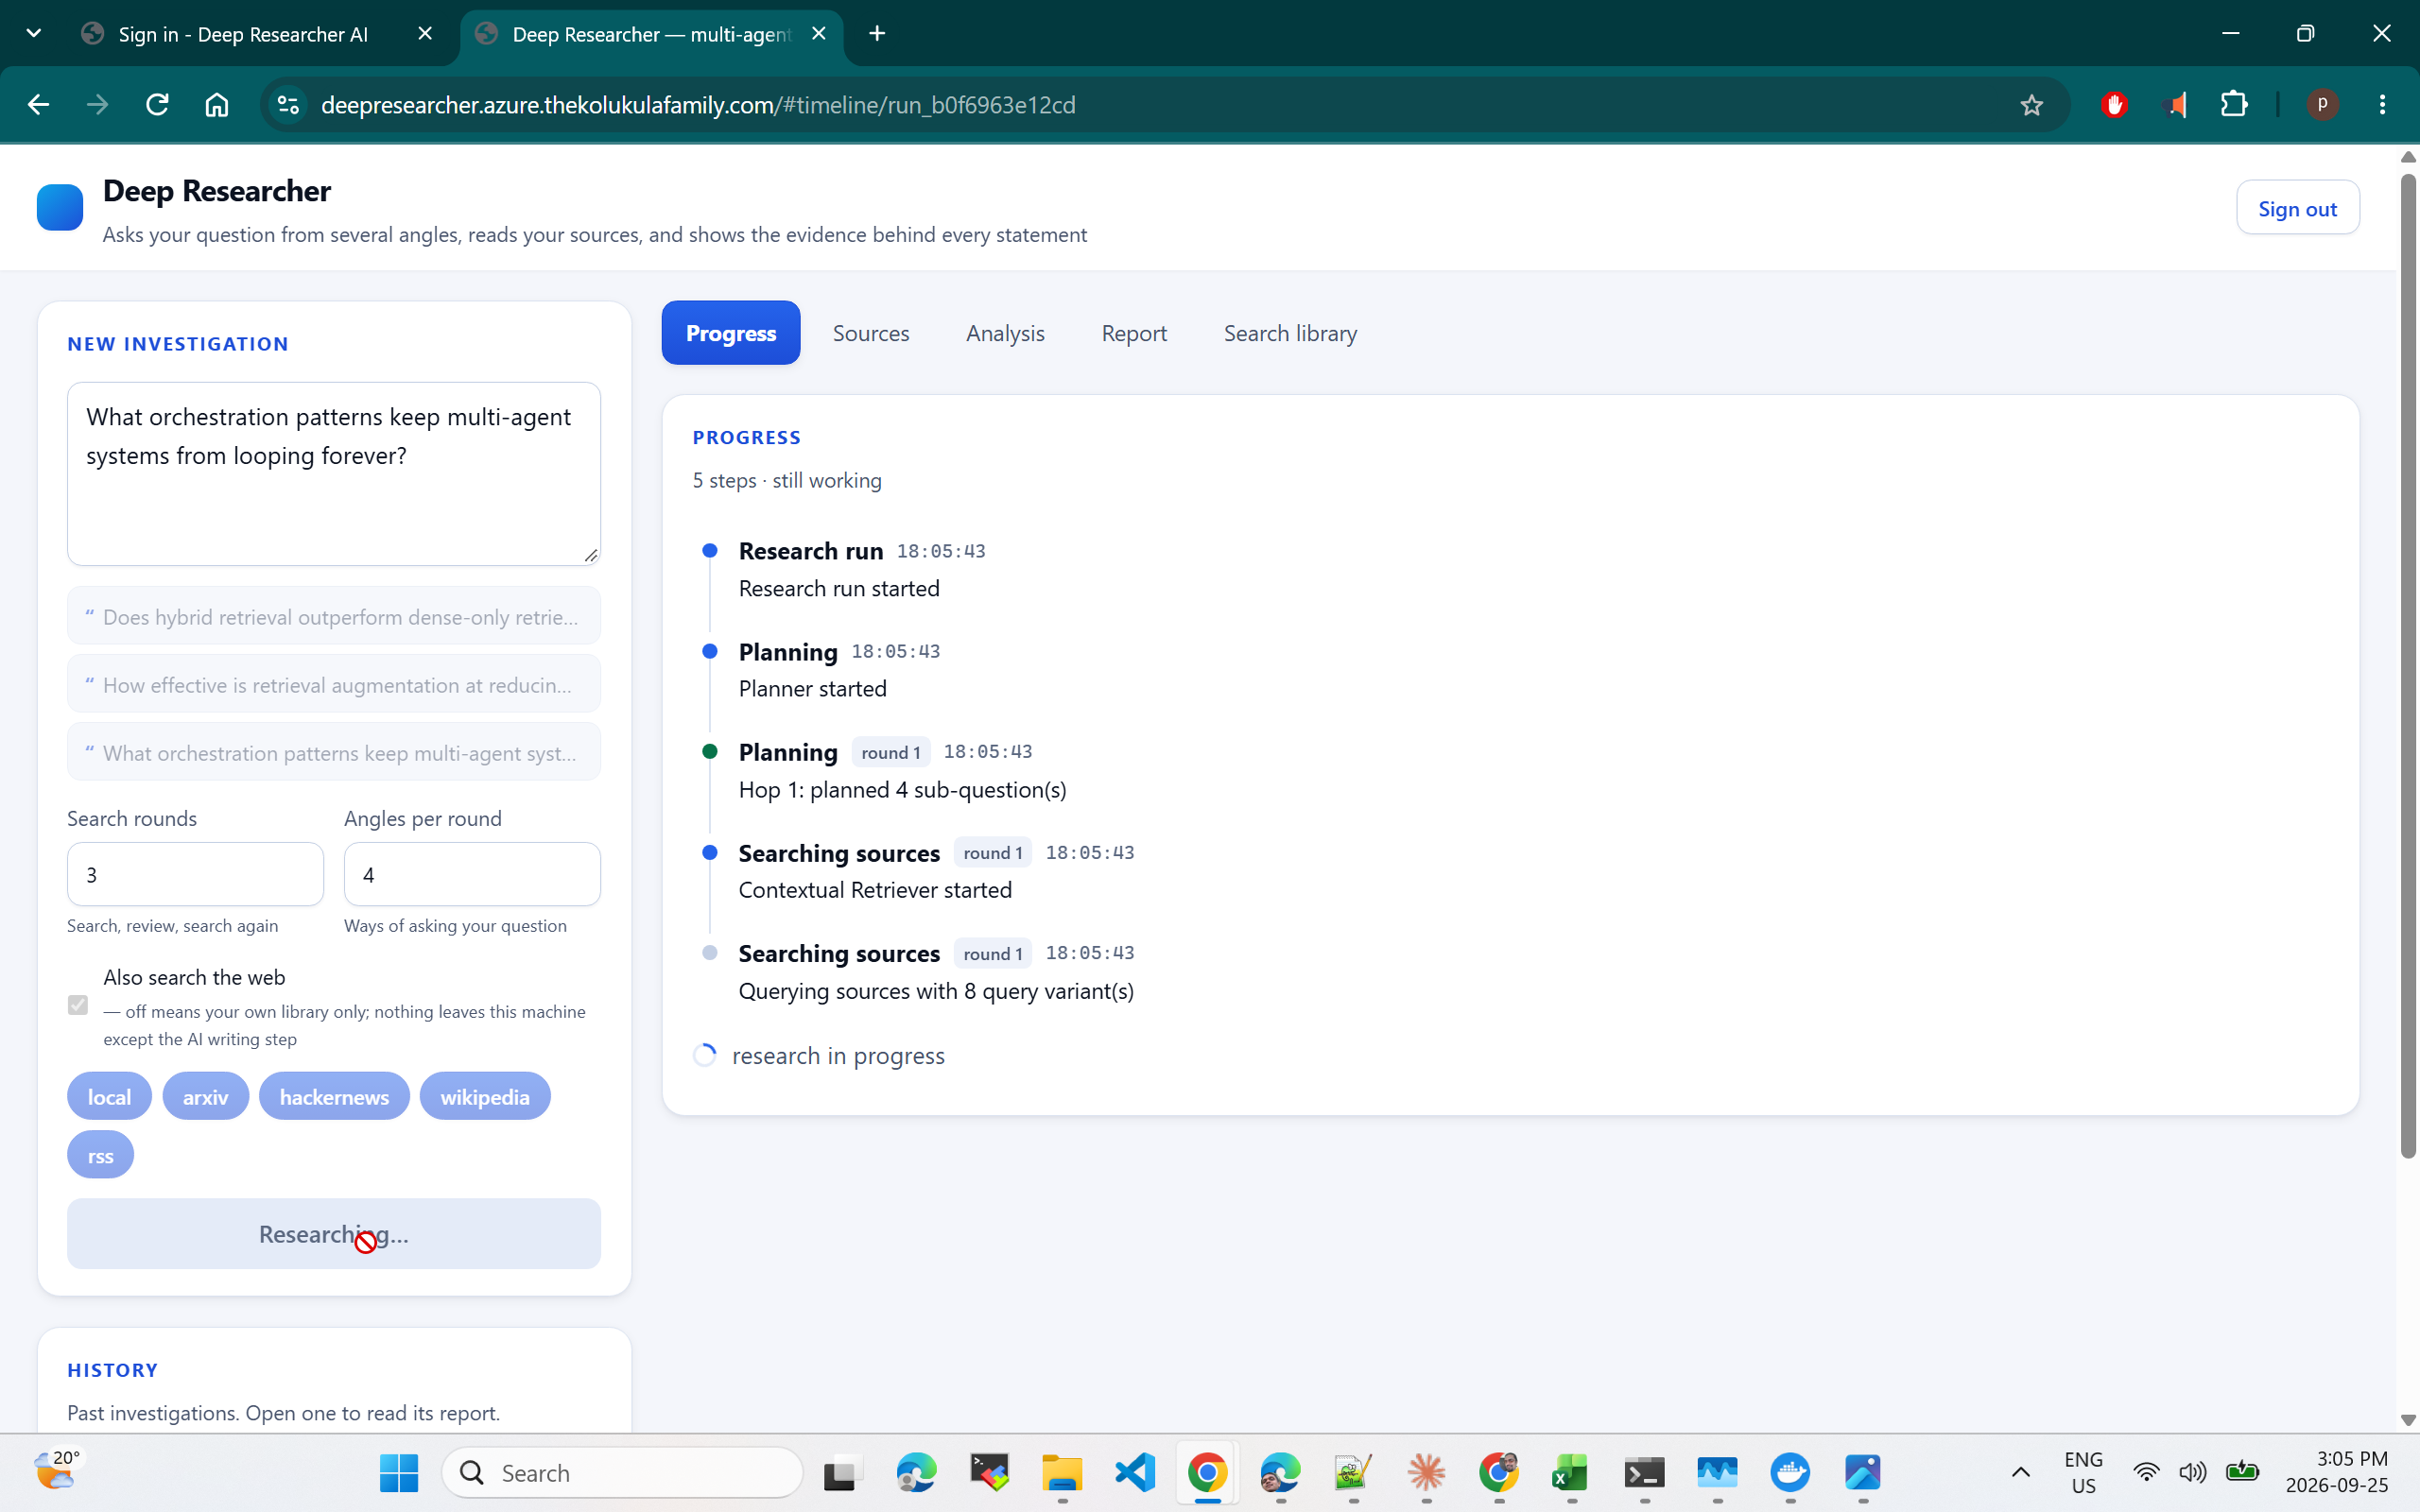Open Docker Desktop from the taskbar
This screenshot has height=1512, width=2420.
click(x=1790, y=1472)
